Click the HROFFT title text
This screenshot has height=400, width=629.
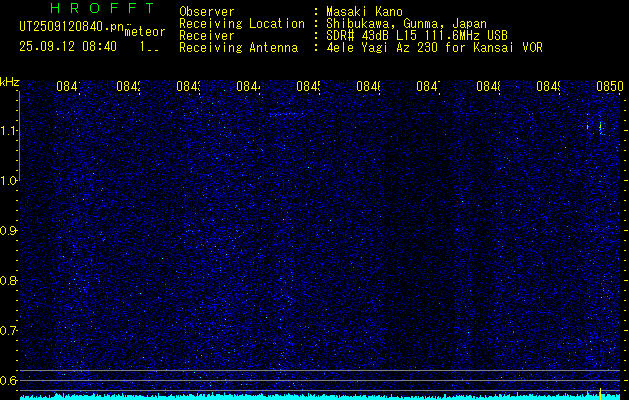(x=103, y=8)
